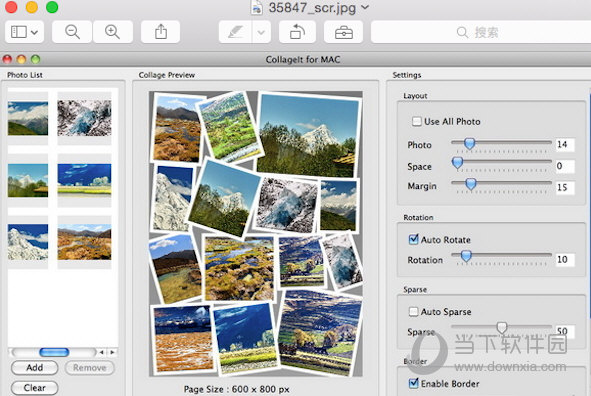Enable the Use All Photo checkbox
Screen dimensions: 591x396
416,121
